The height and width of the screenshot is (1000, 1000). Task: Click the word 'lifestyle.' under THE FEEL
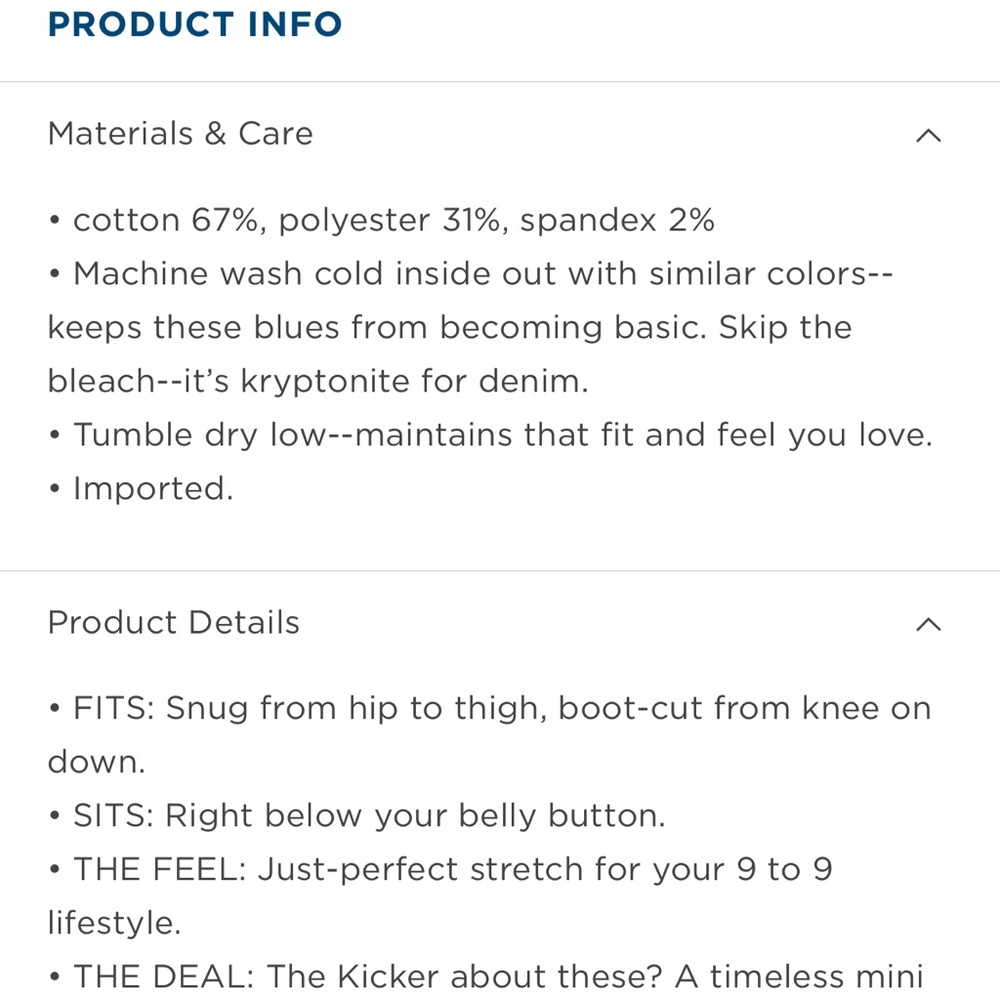click(114, 924)
